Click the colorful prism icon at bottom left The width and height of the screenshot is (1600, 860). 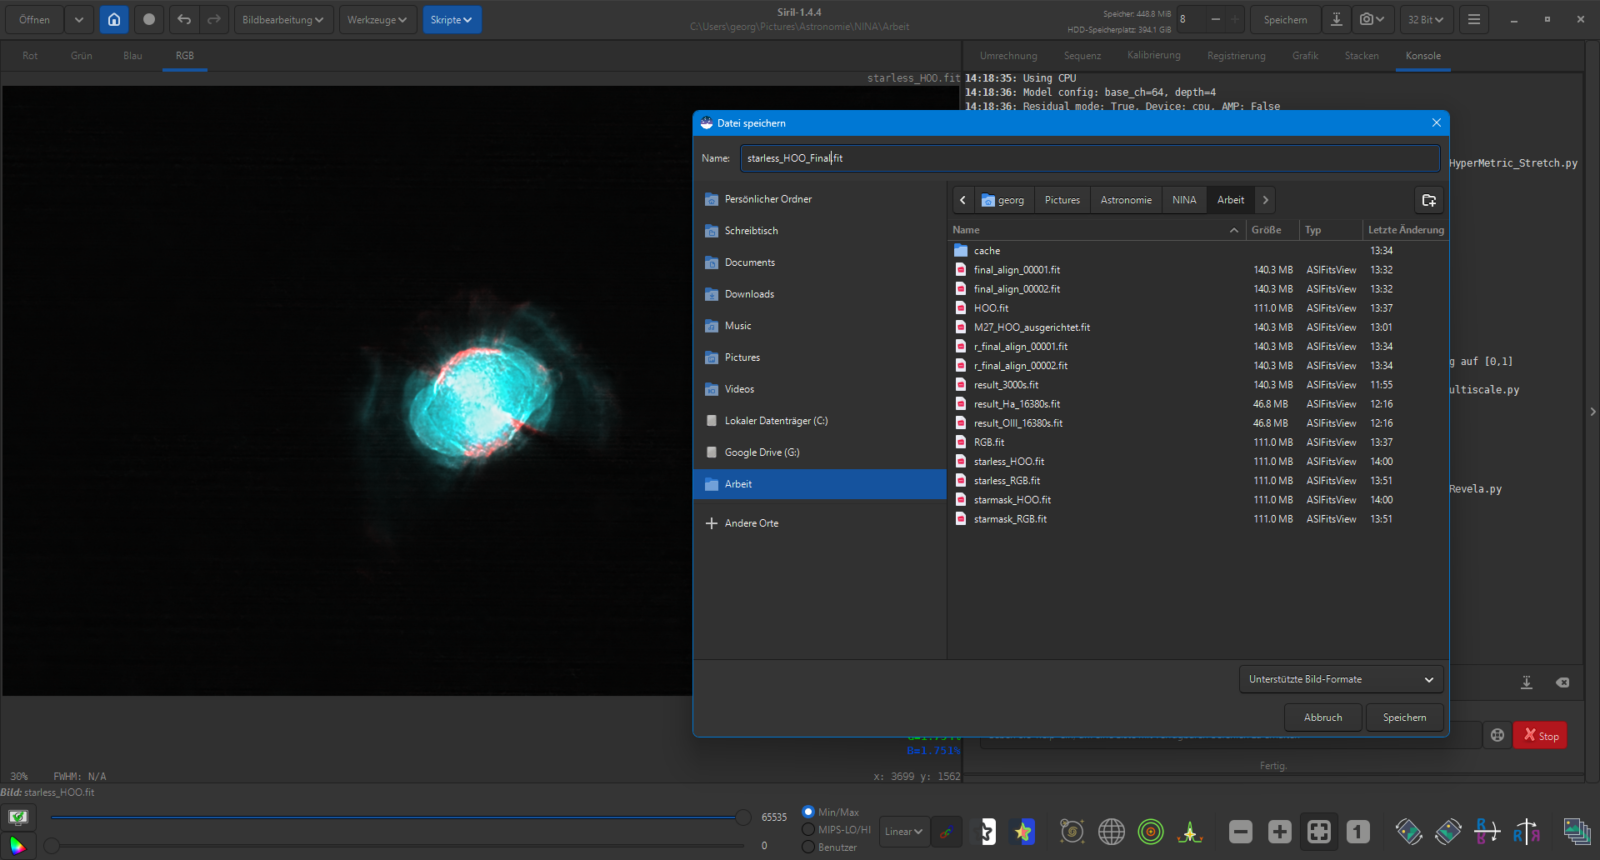click(18, 845)
